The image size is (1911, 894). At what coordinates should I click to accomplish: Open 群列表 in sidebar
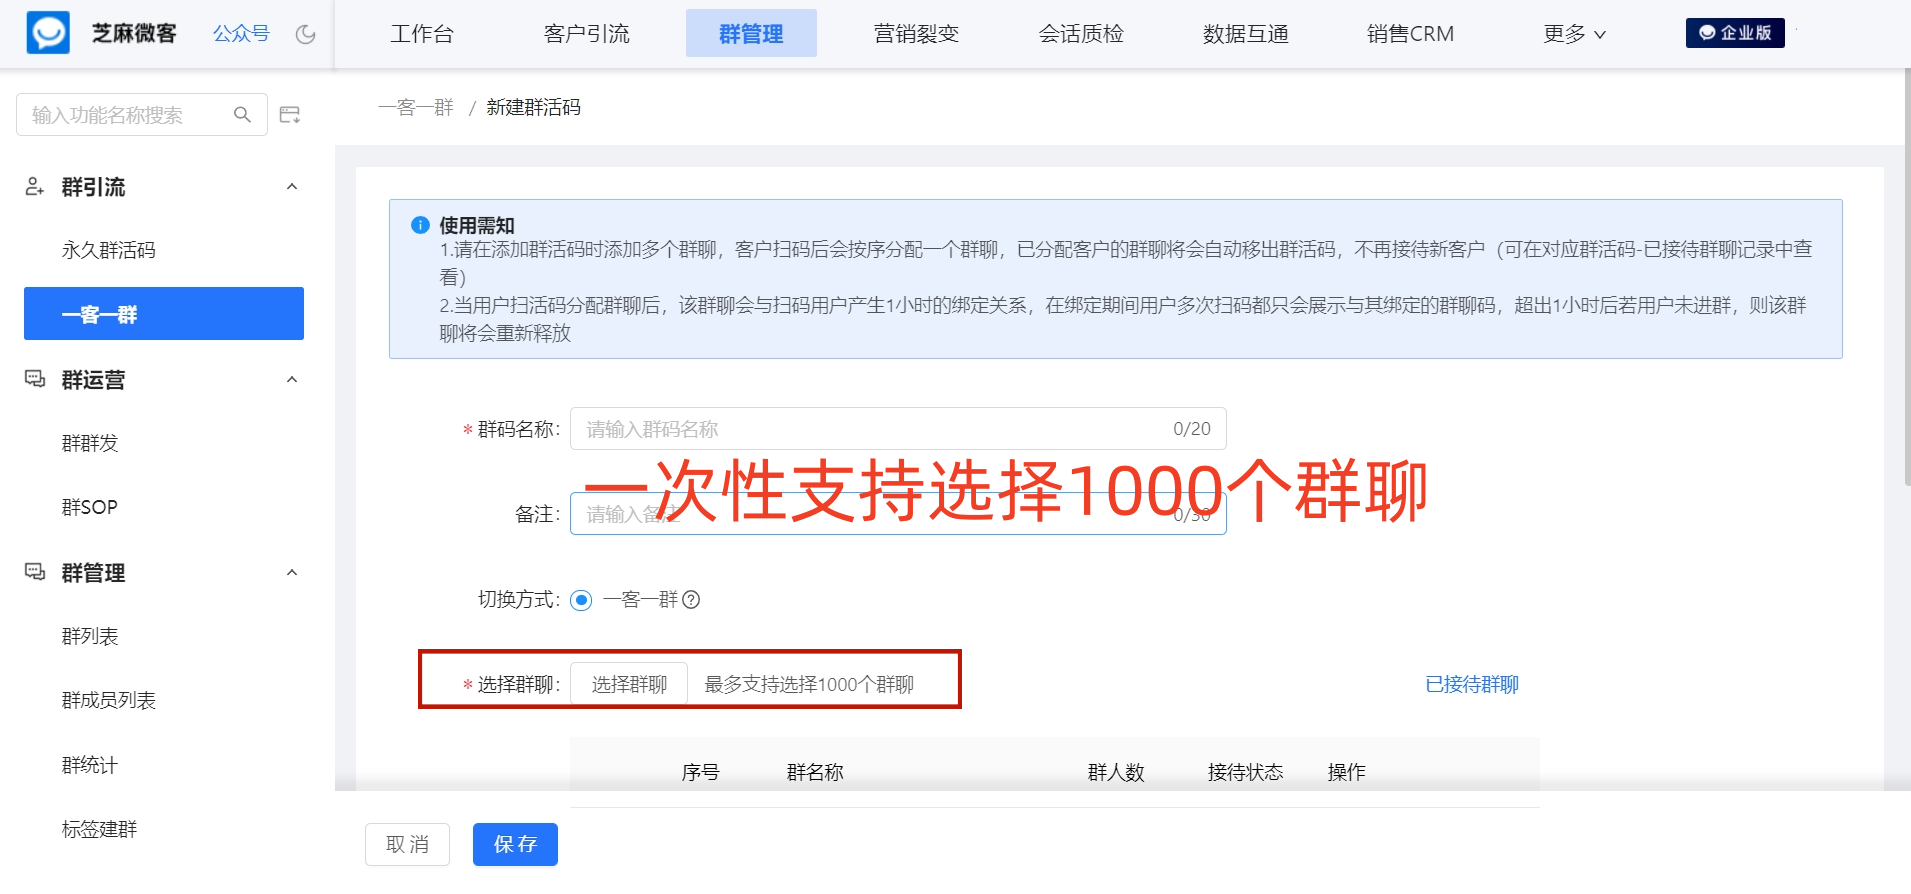click(x=90, y=636)
